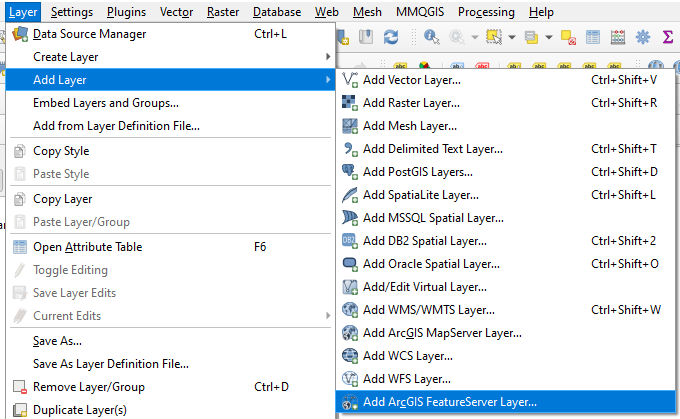Select the highlighted Add Layer entry
This screenshot has height=419, width=680.
170,80
